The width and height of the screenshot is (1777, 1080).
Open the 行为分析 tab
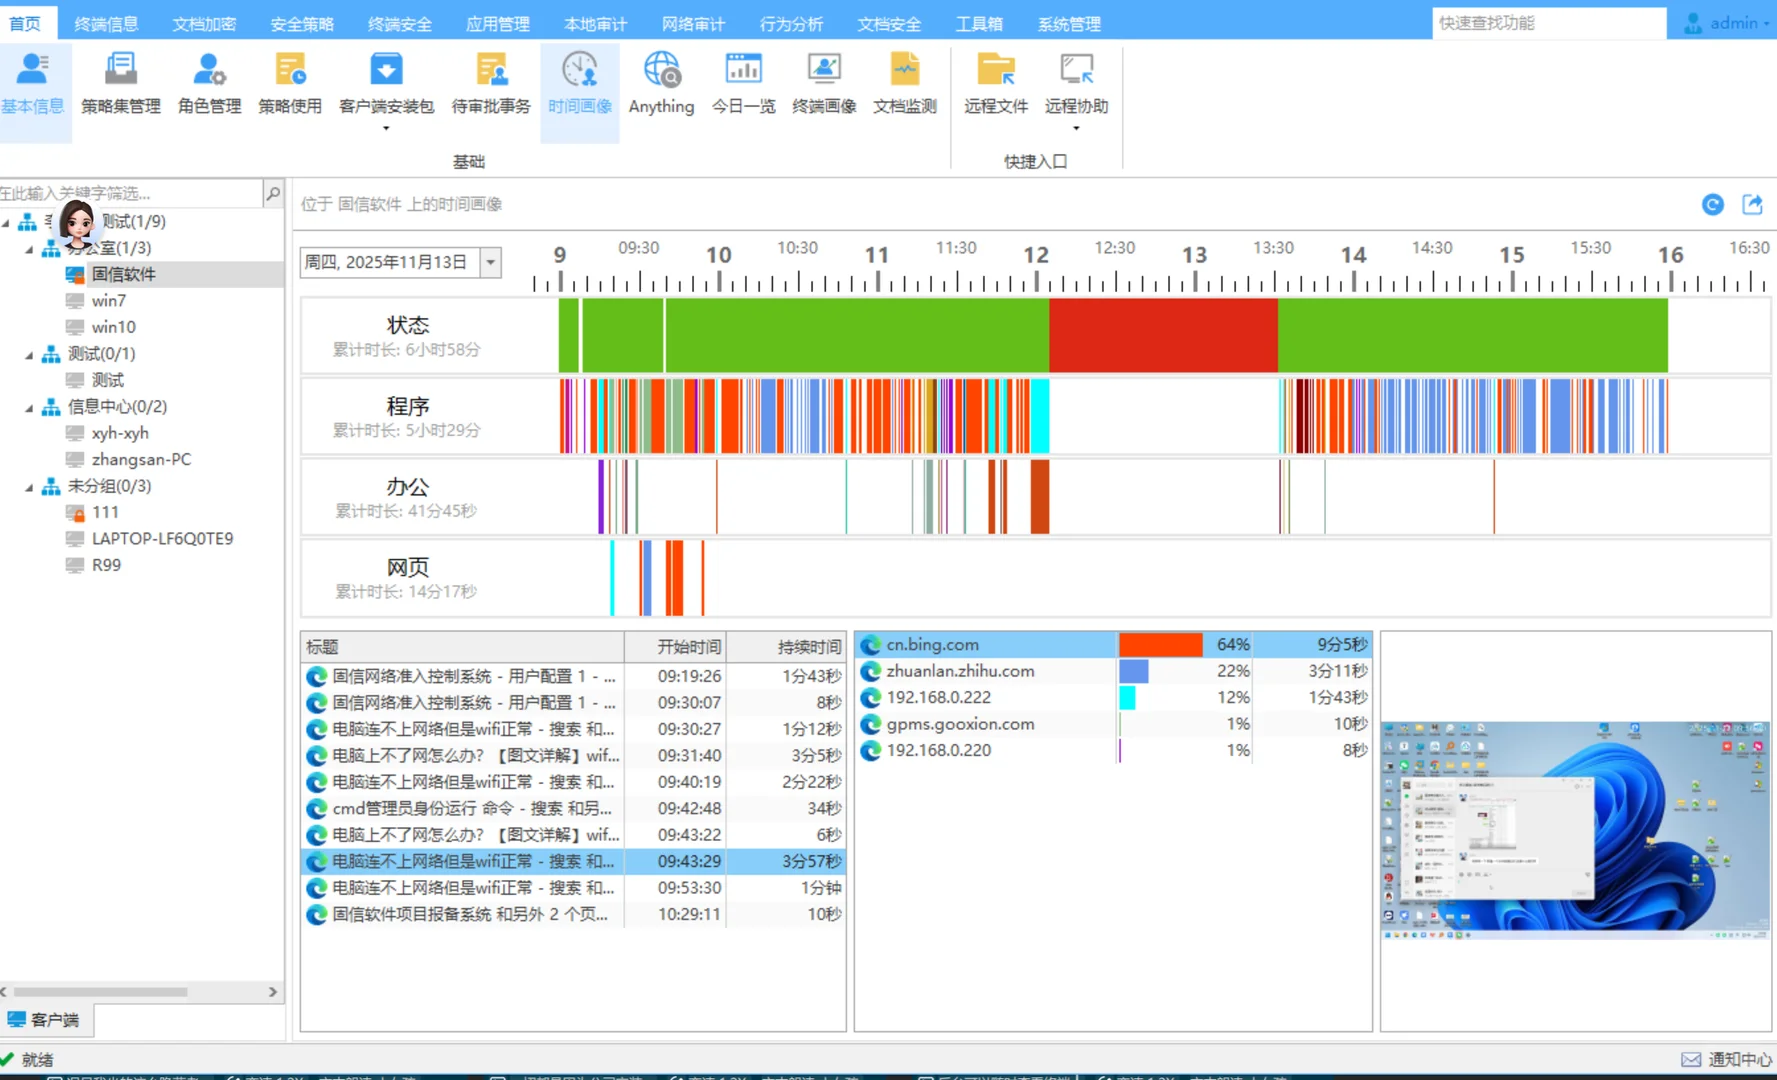pos(791,23)
